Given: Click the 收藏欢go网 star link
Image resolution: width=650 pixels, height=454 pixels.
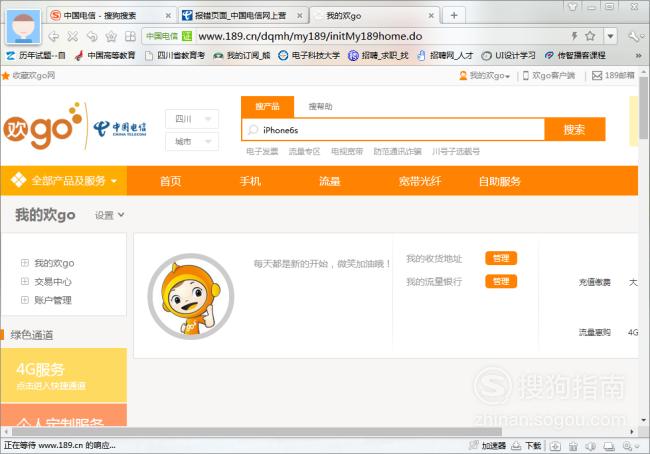Looking at the screenshot, I should point(28,75).
